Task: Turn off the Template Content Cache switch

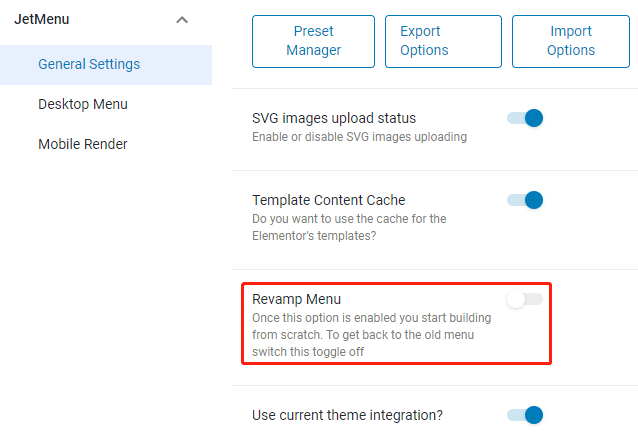Action: tap(525, 200)
